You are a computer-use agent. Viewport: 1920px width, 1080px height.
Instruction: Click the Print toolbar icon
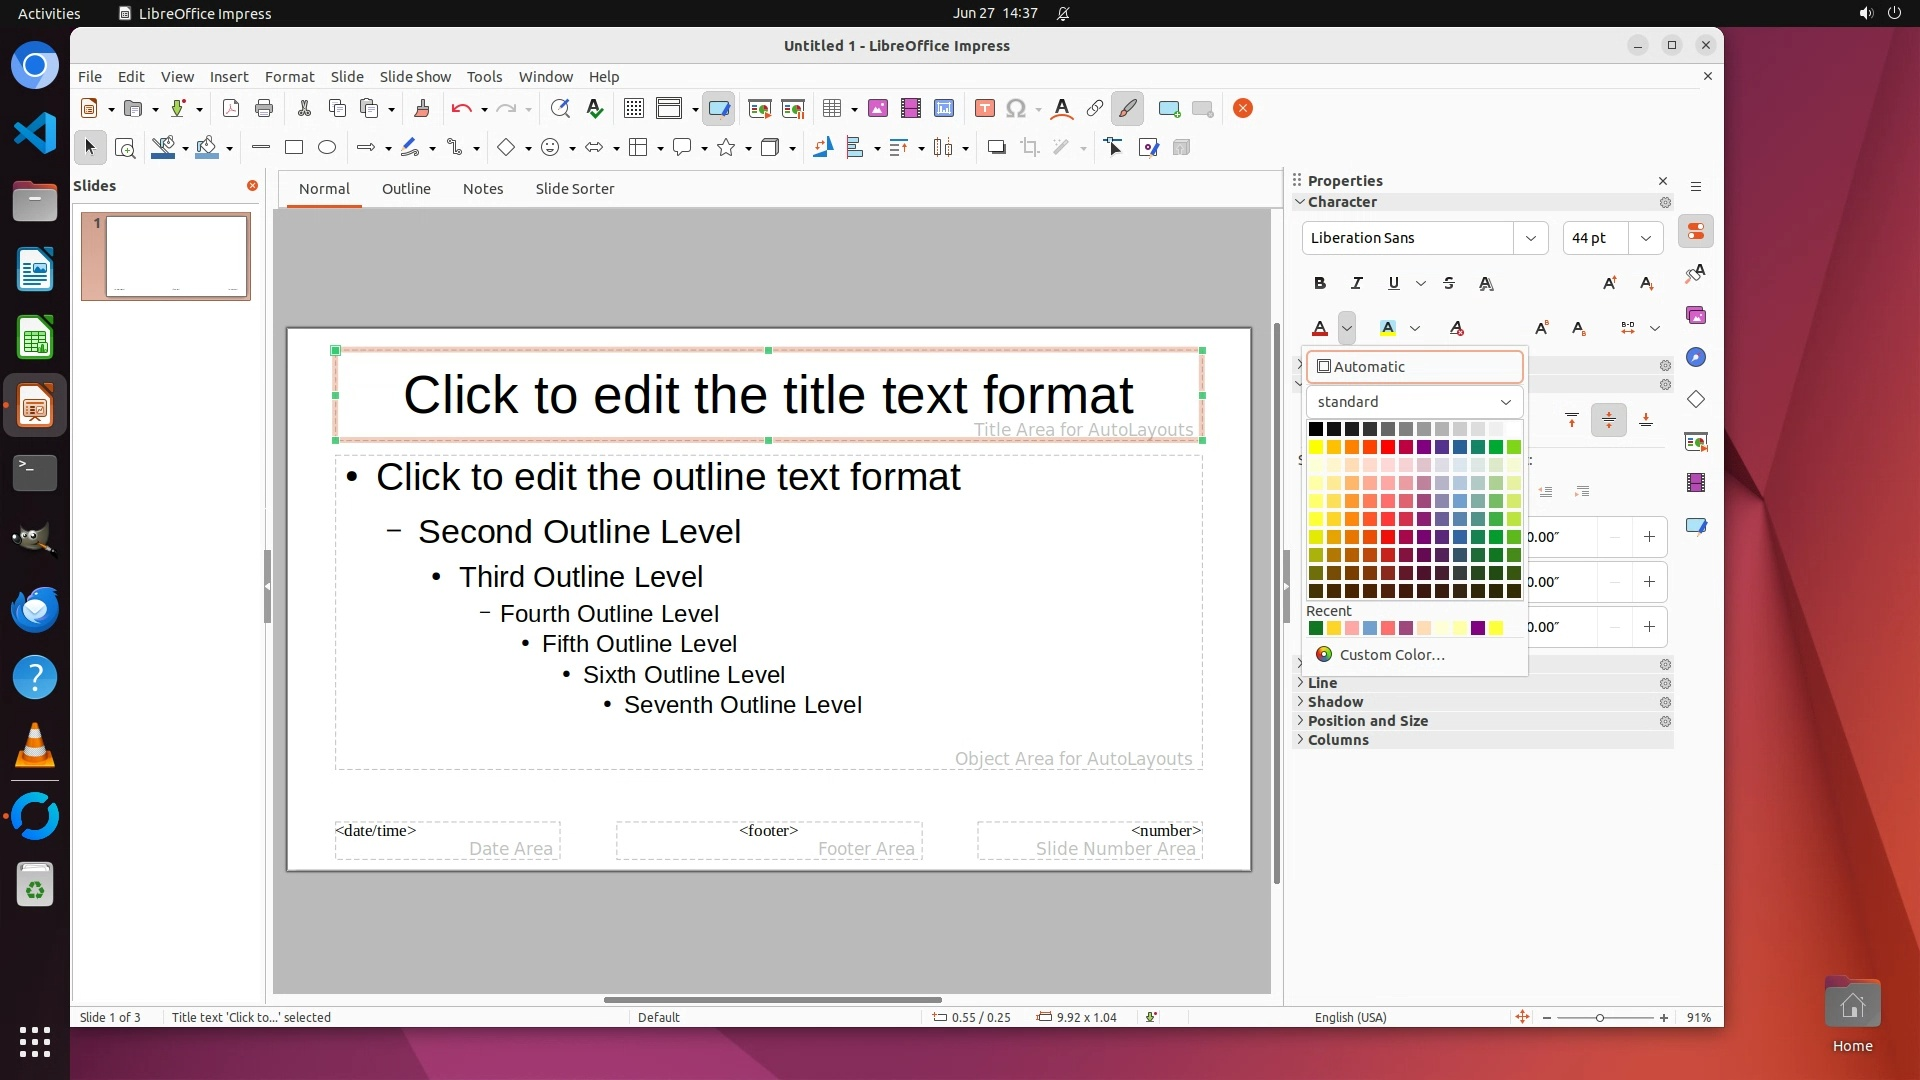[264, 109]
